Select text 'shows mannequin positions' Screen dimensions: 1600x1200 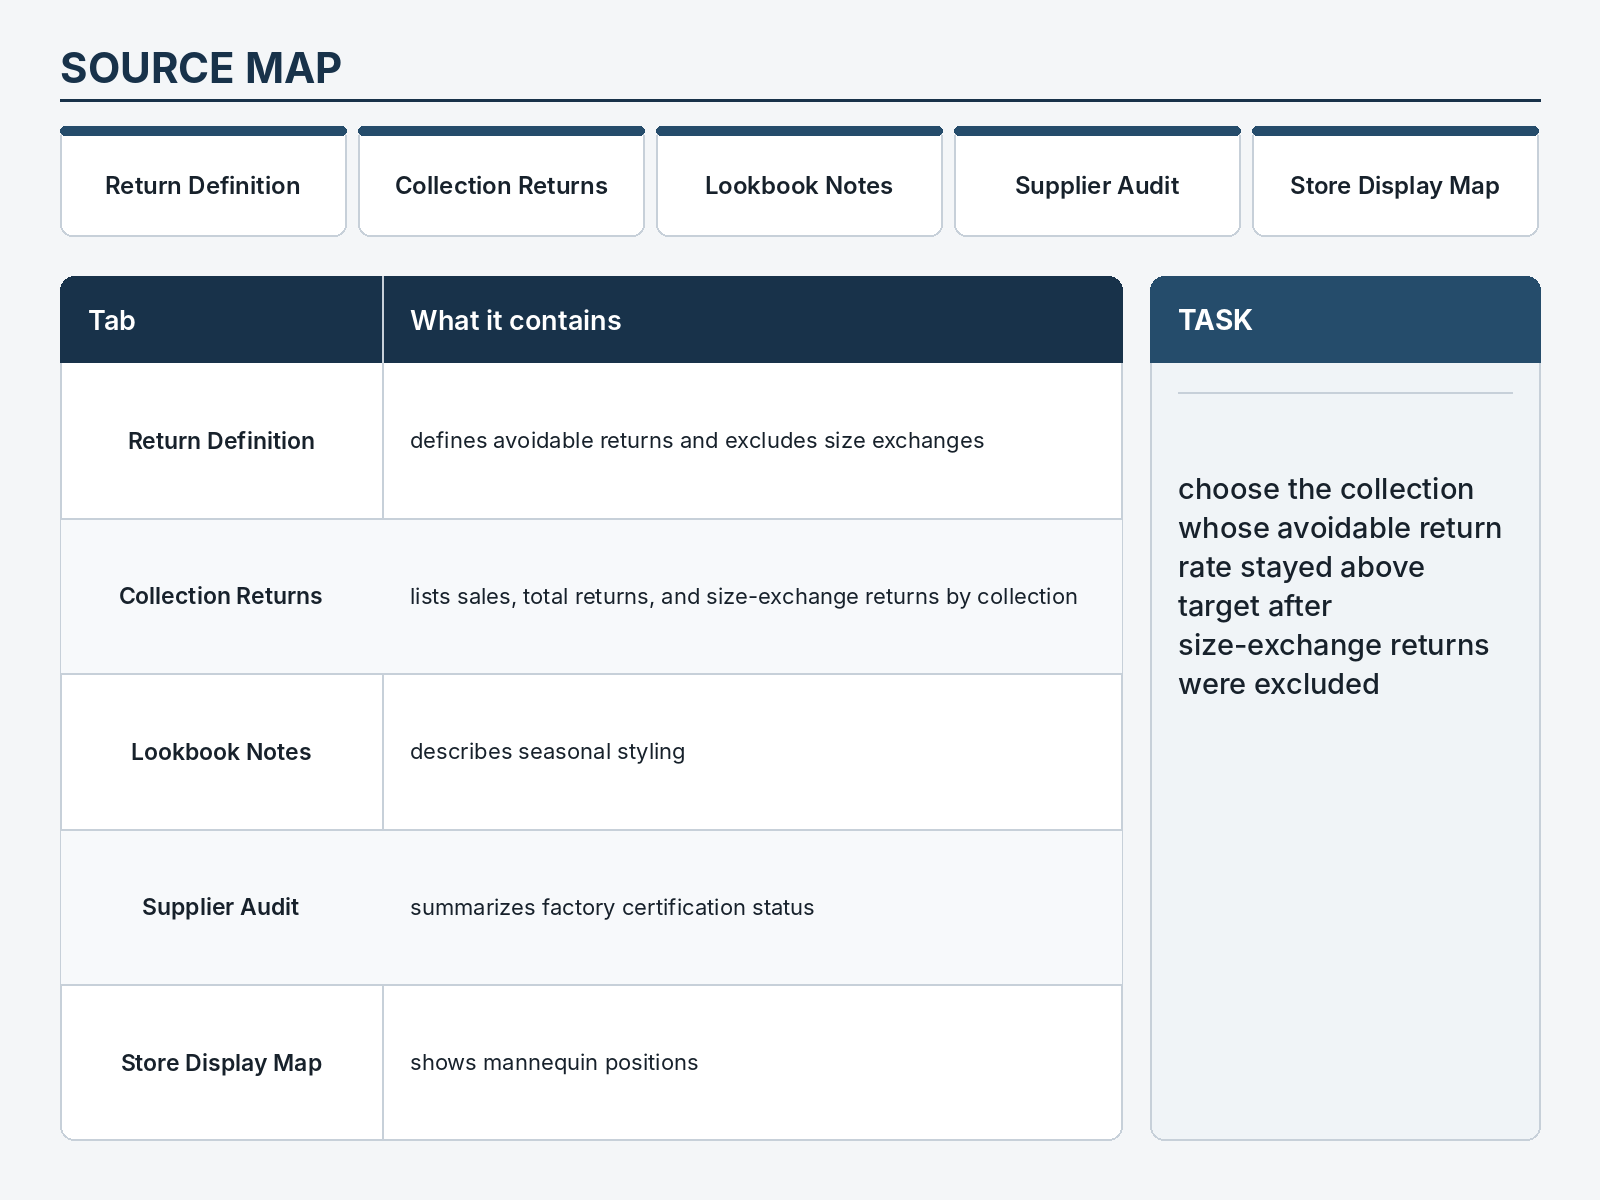(x=554, y=1063)
